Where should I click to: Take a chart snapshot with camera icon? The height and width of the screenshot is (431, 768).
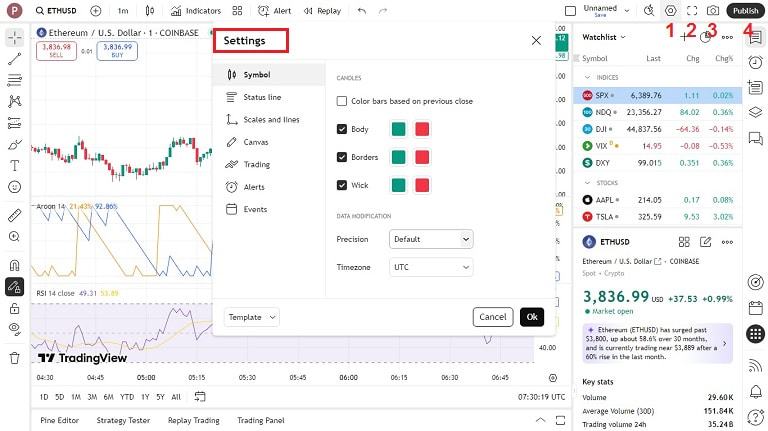pos(713,11)
